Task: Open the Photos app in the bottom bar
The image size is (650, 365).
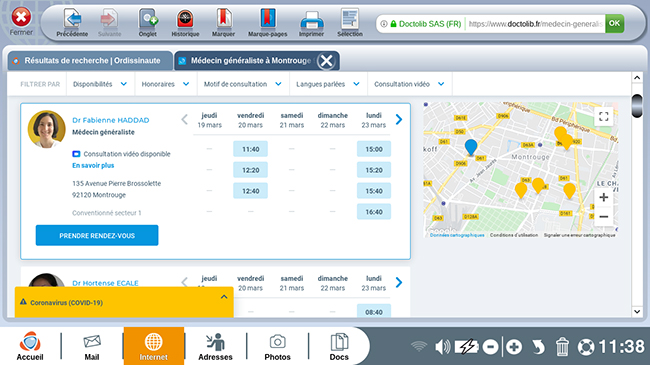Action: [277, 347]
